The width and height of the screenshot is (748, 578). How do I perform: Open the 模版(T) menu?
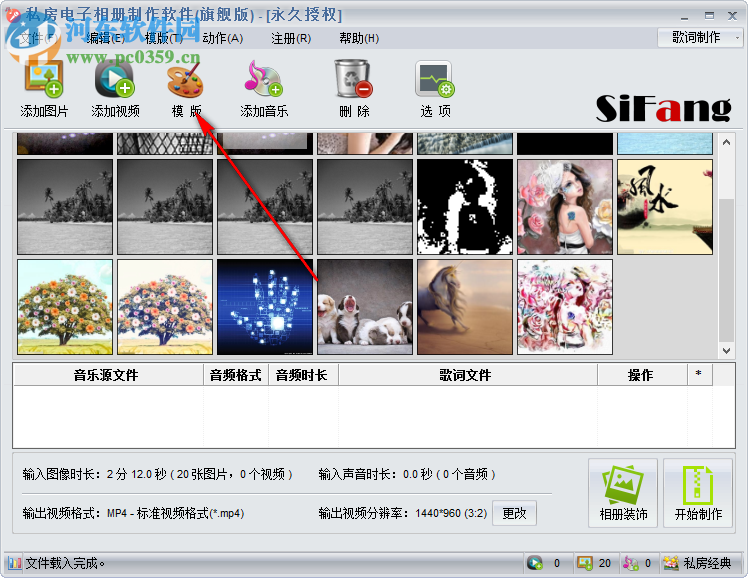coord(164,38)
